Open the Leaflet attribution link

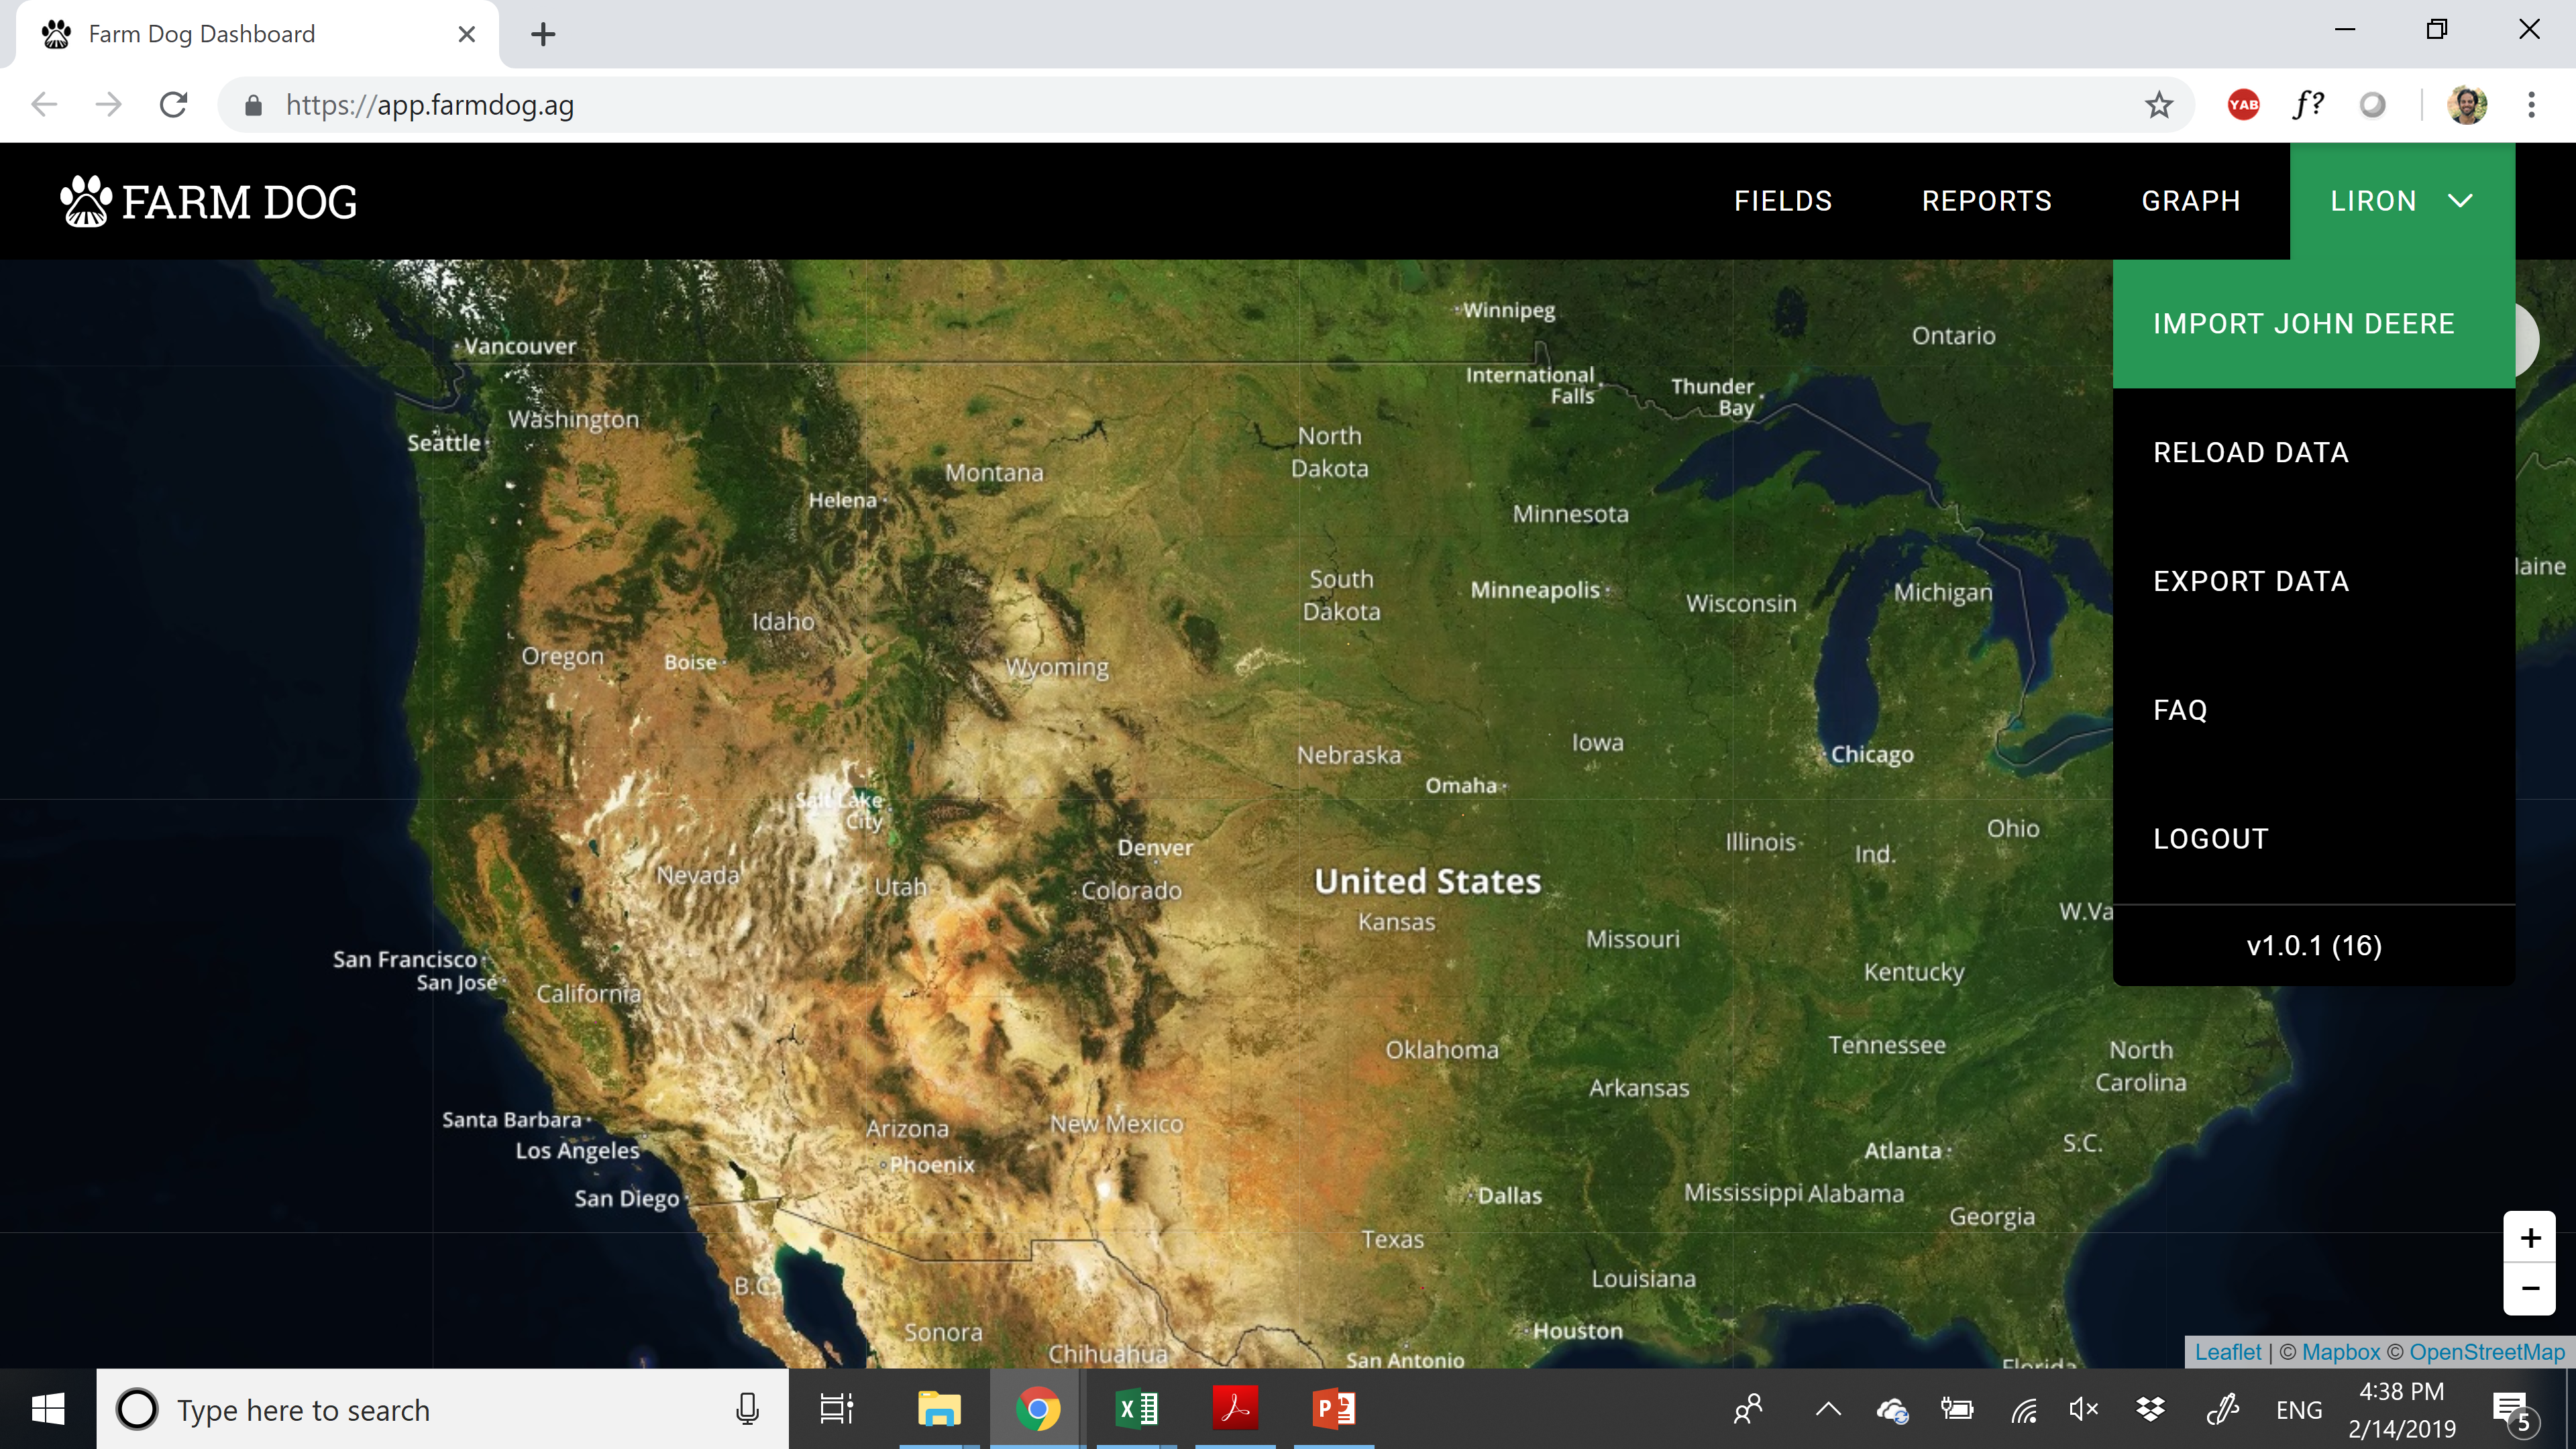[x=2227, y=1352]
